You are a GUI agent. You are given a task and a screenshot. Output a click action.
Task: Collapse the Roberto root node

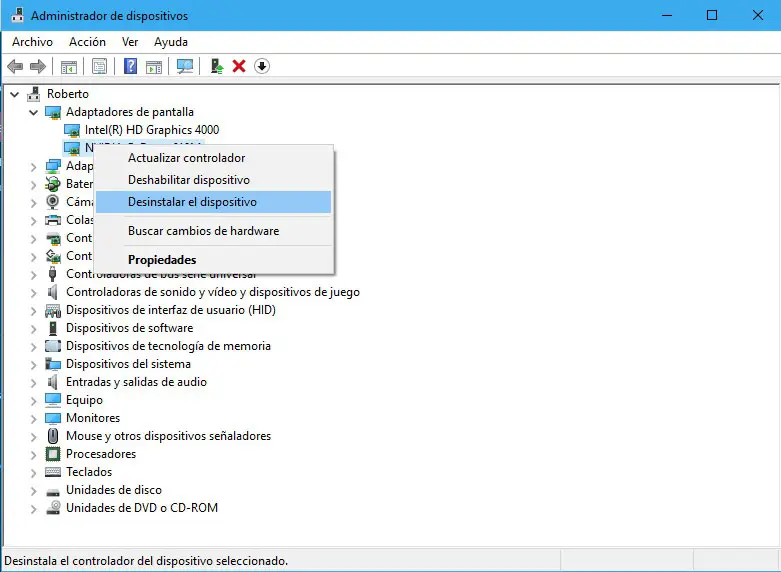(x=15, y=94)
